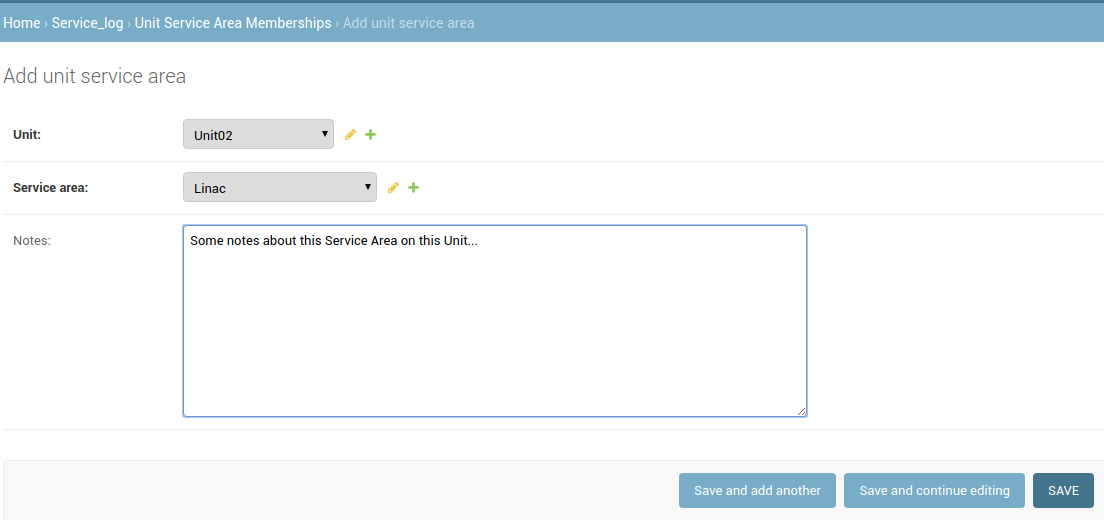1104x520 pixels.
Task: Add another Service area with plus icon
Action: pyautogui.click(x=413, y=187)
